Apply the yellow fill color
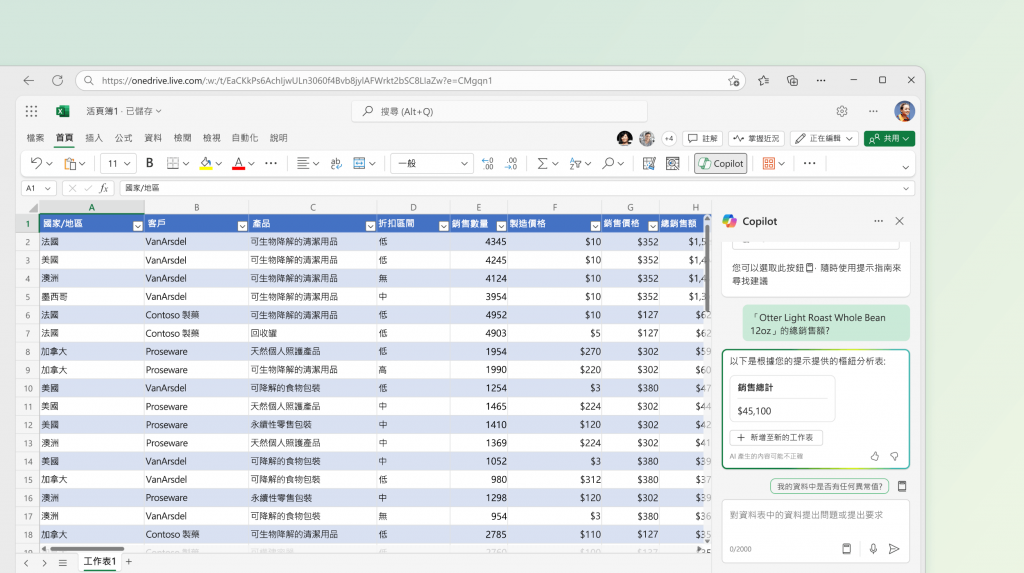This screenshot has width=1024, height=573. pyautogui.click(x=206, y=163)
